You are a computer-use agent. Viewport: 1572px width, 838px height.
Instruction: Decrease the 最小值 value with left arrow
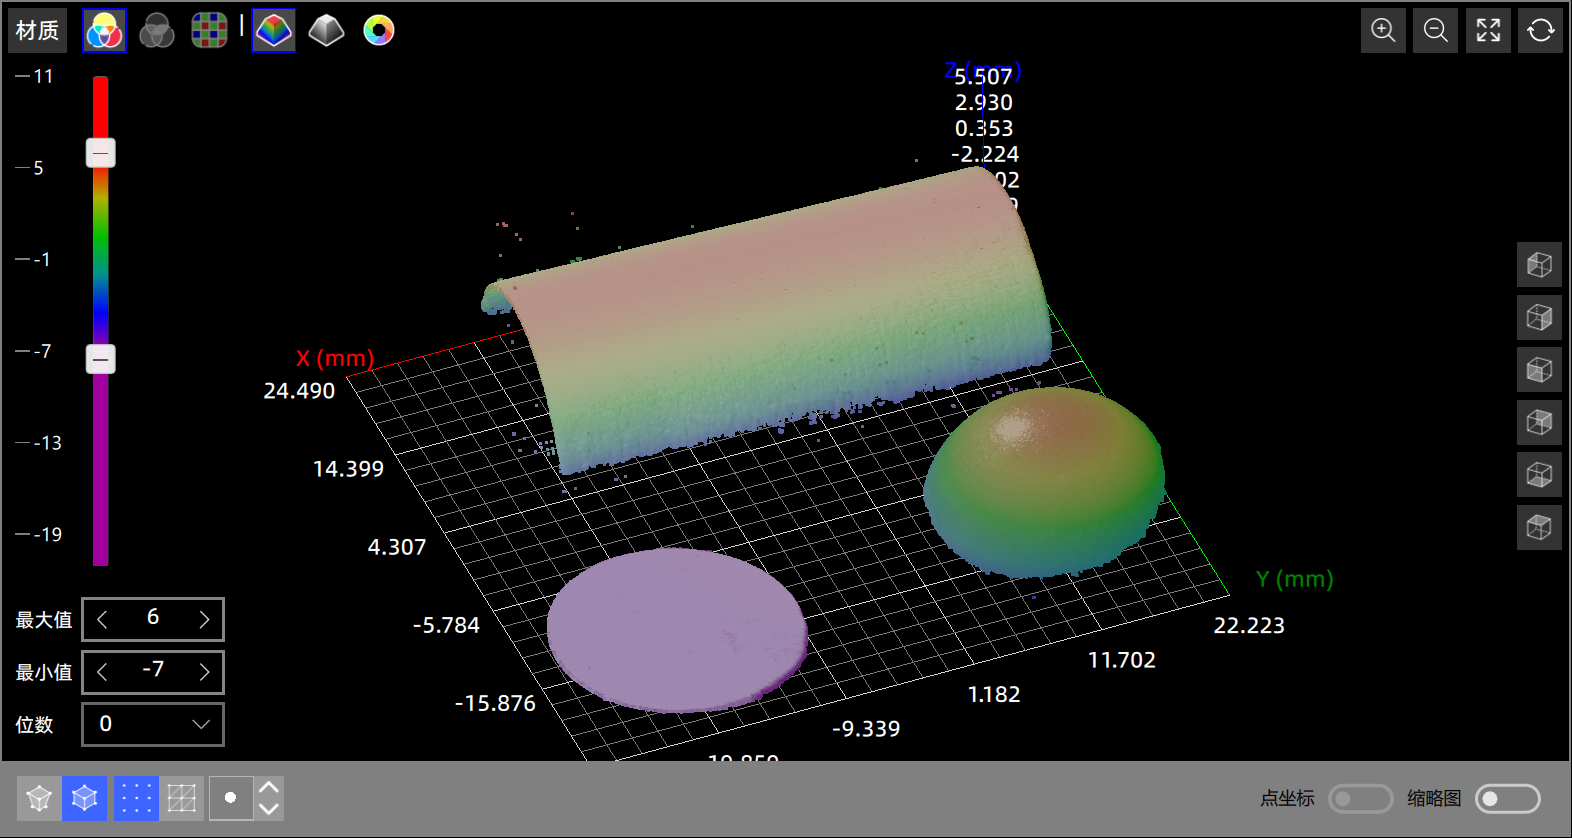pyautogui.click(x=102, y=672)
